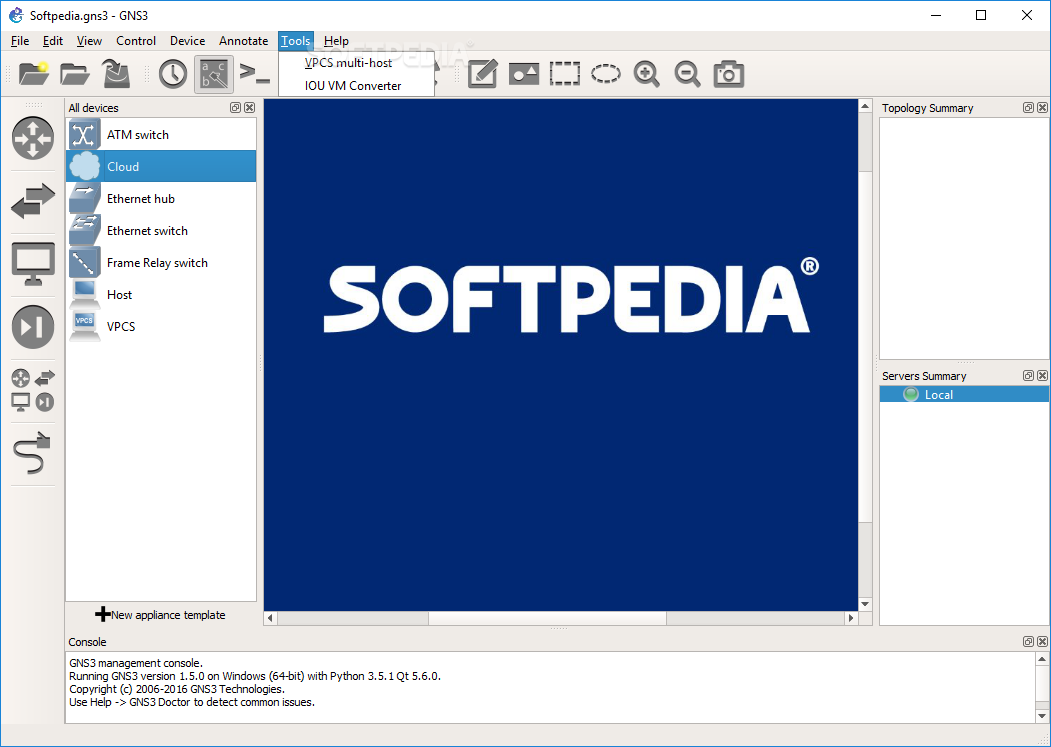Select the Ethernet switch device
Viewport: 1051px width, 747px height.
point(161,231)
